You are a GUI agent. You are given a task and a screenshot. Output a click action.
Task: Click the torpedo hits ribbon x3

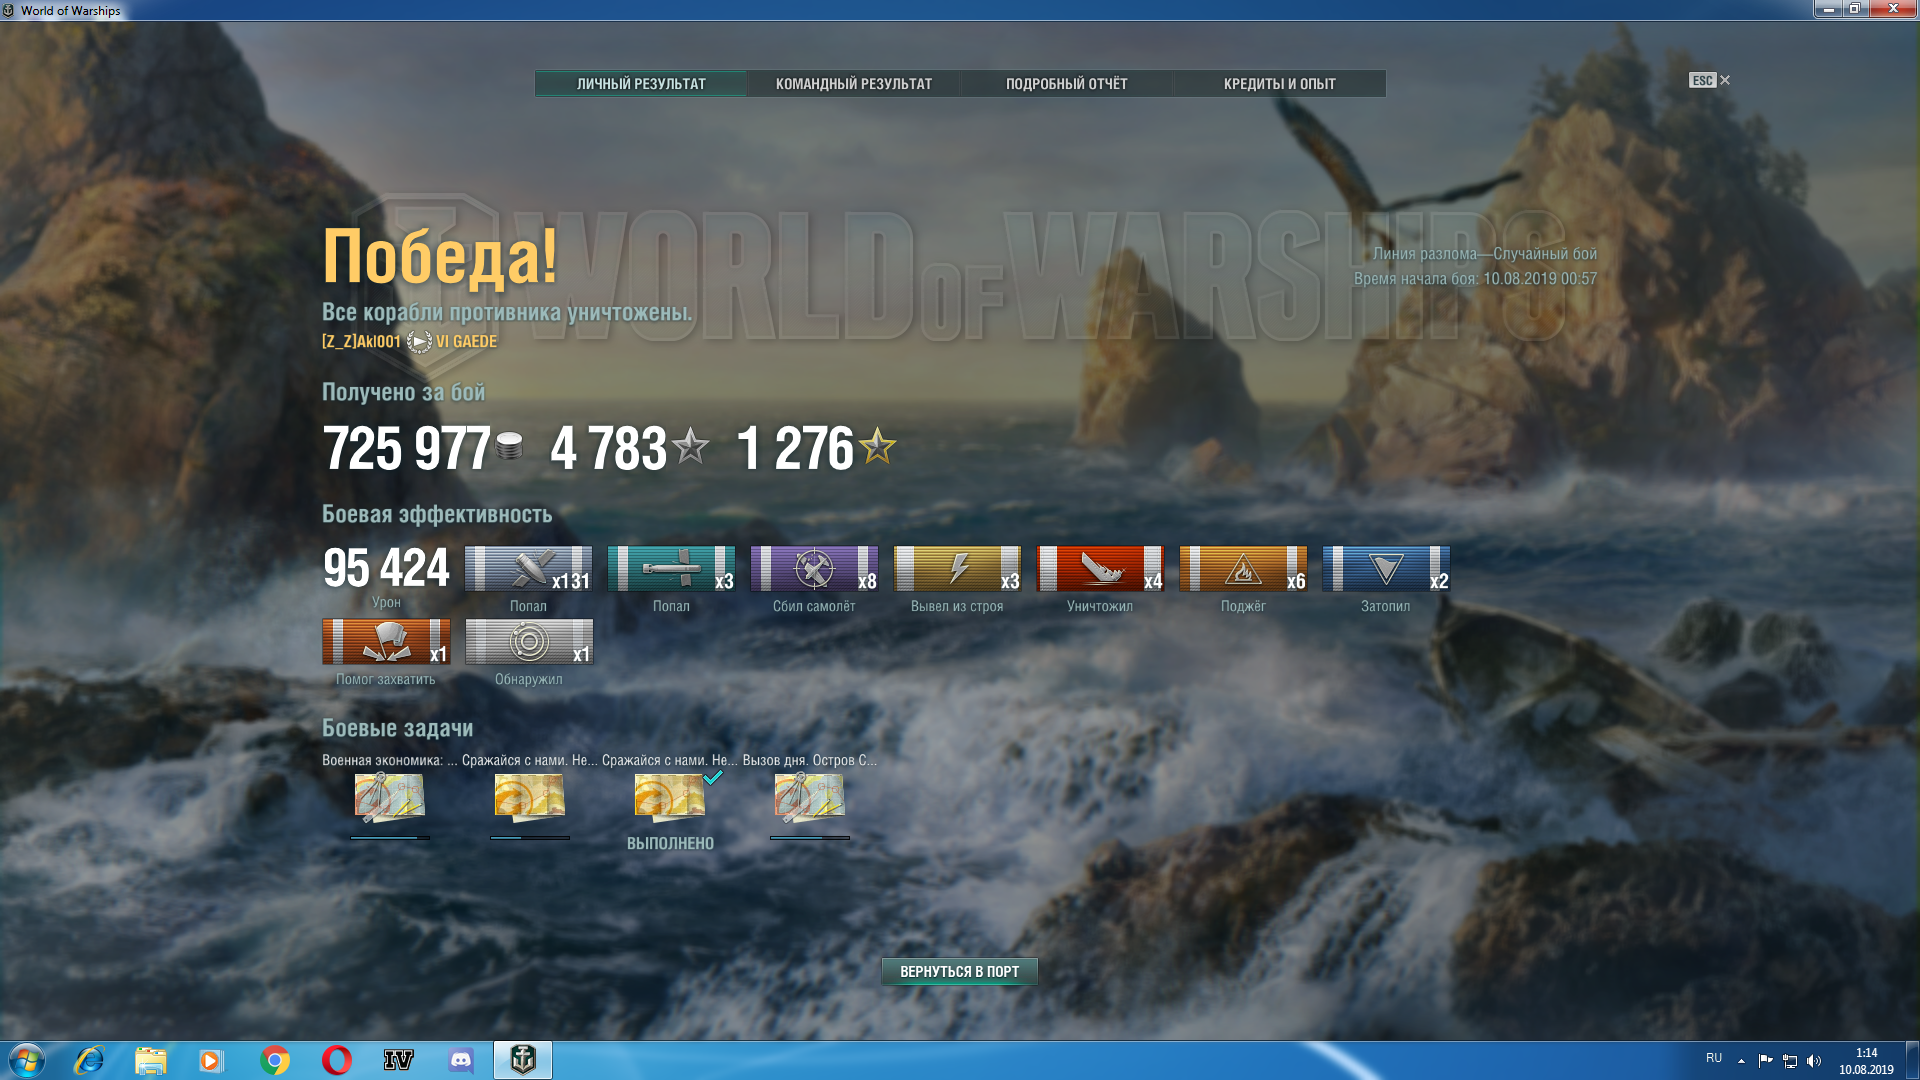tap(671, 569)
